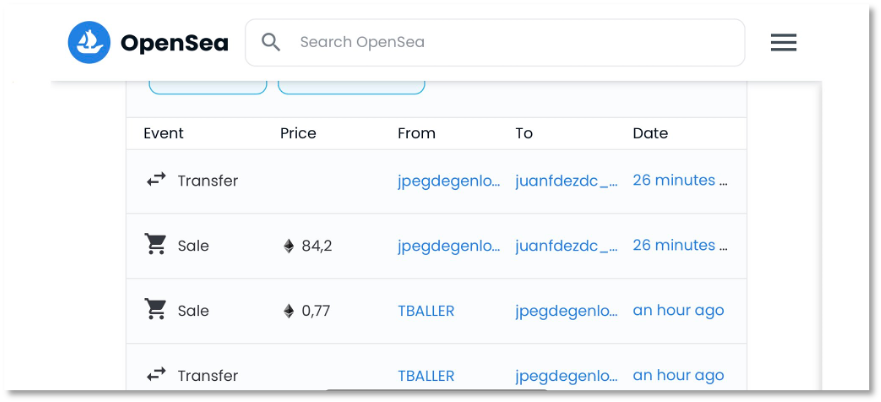Click the Ethereum icon beside 84,2

(289, 246)
